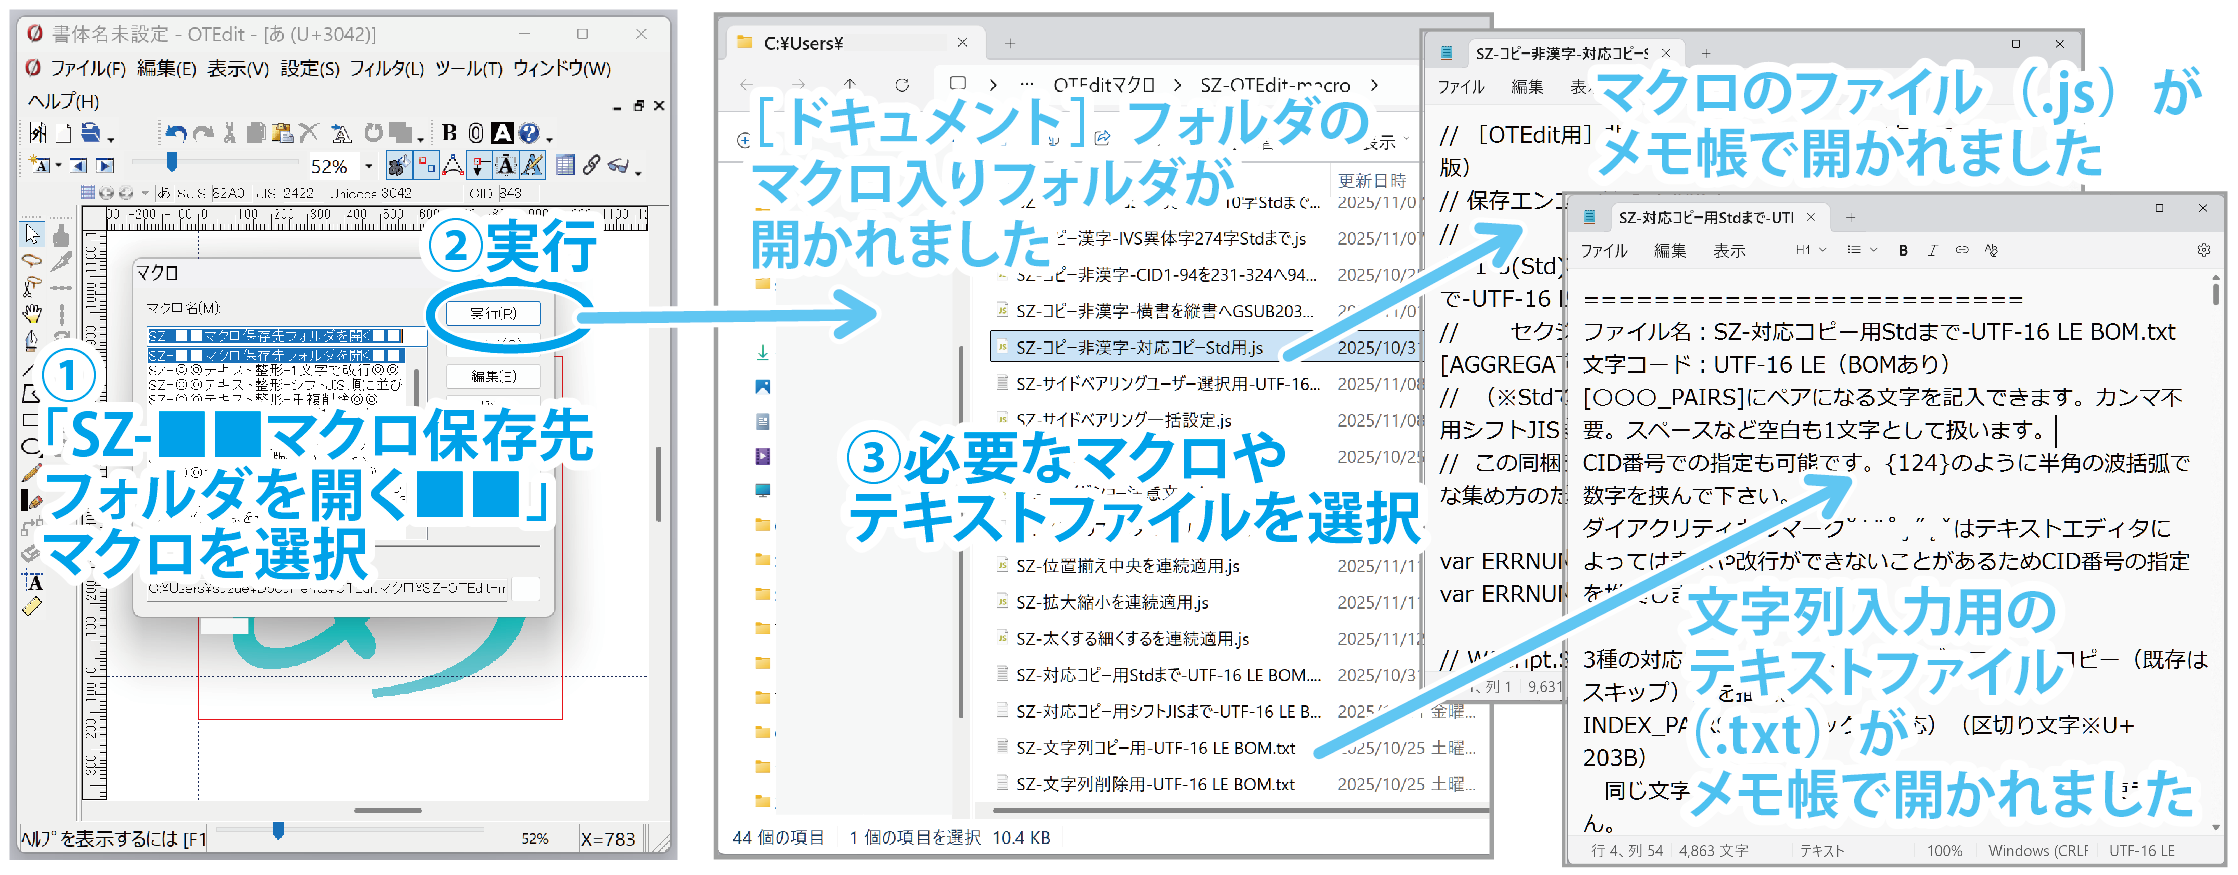Click the Bold button in Notepad toolbar
This screenshot has height=875, width=2238.
click(x=1903, y=250)
